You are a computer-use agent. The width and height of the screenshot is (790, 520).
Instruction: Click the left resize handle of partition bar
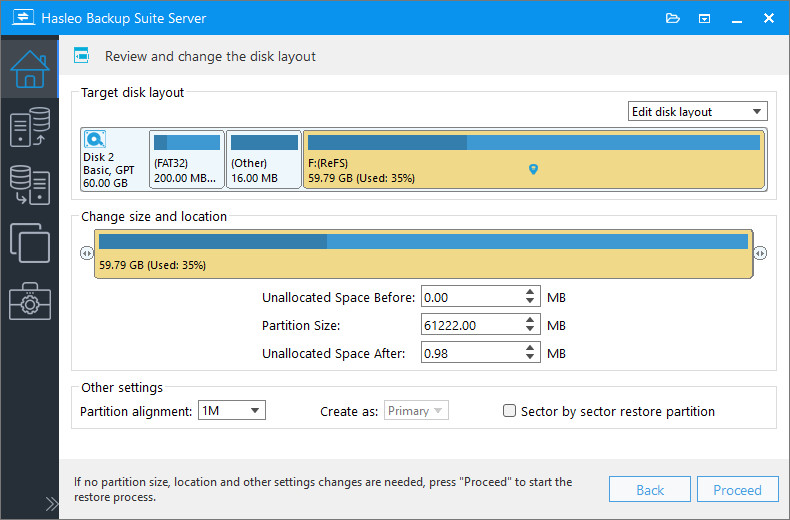87,253
